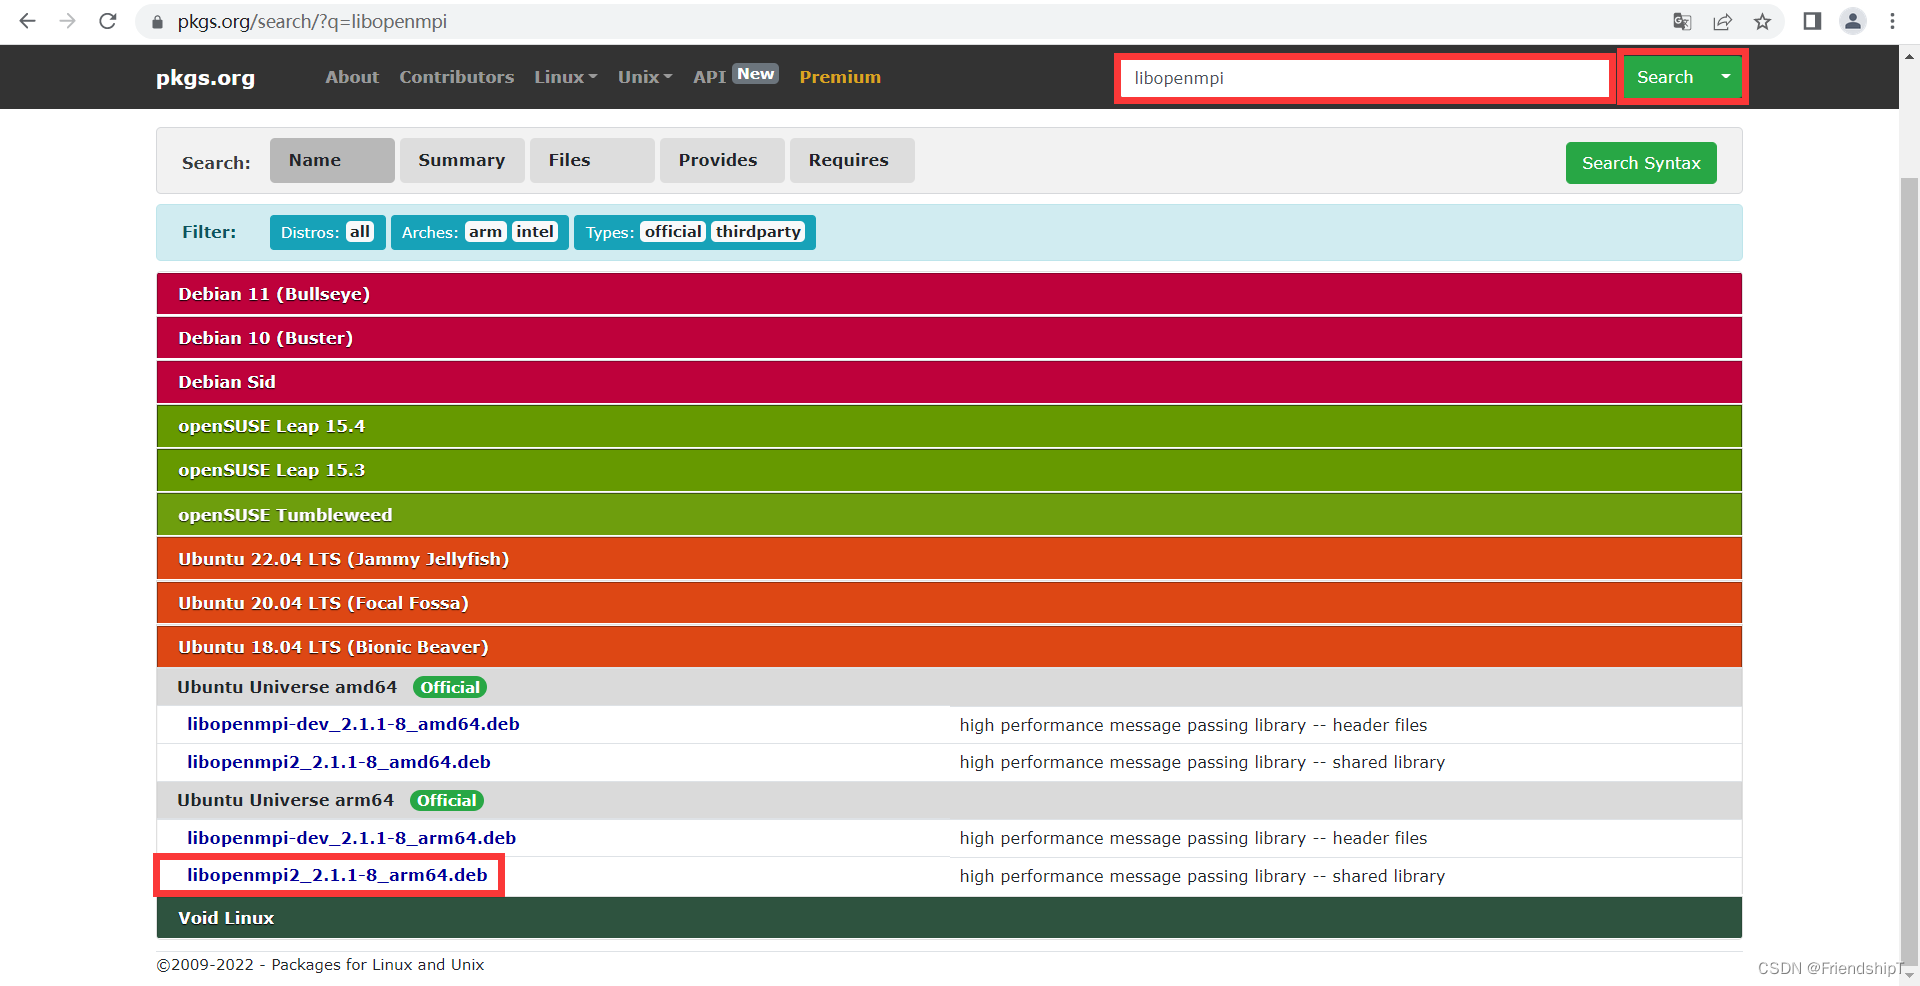The width and height of the screenshot is (1920, 986).
Task: Expand the Debian 10 (Buster) section
Action: [949, 338]
